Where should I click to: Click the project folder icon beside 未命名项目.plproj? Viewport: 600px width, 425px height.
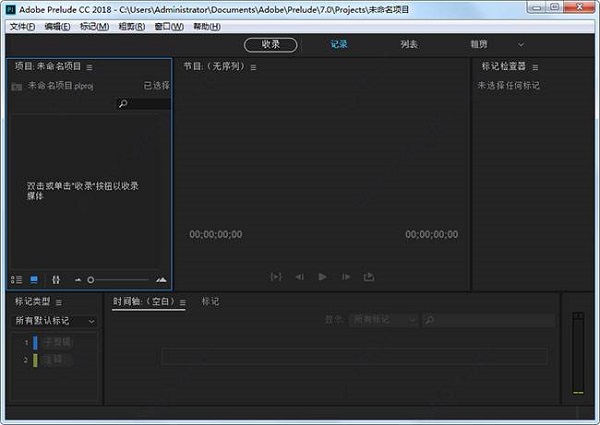coord(16,87)
